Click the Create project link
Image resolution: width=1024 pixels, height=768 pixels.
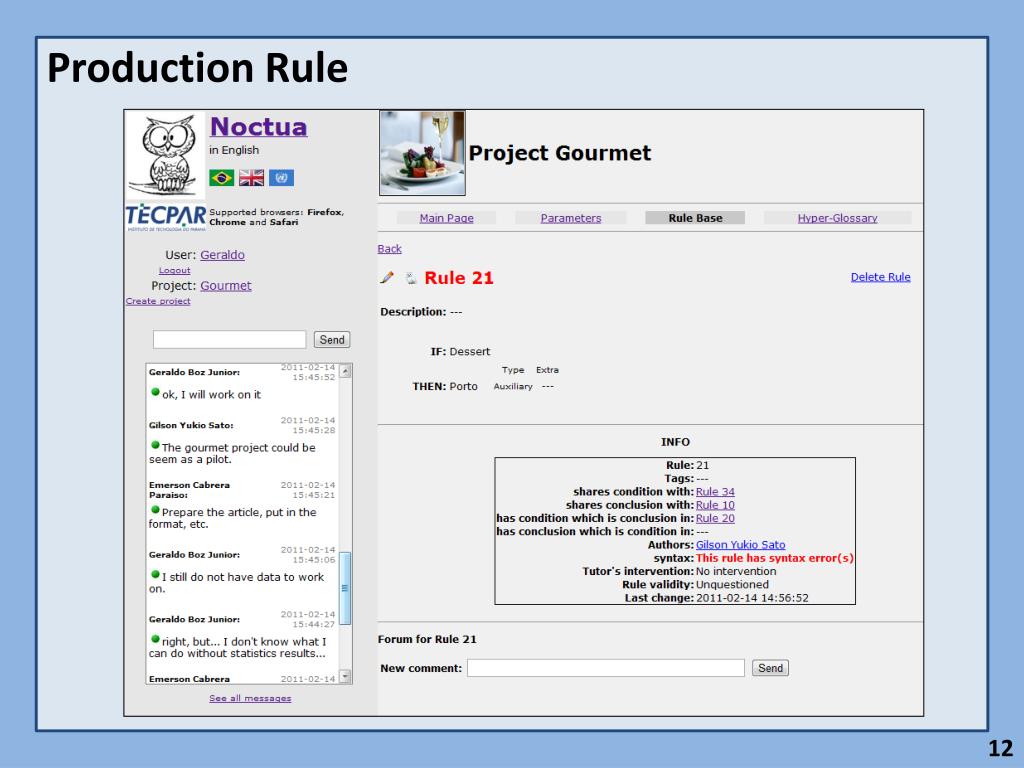158,301
